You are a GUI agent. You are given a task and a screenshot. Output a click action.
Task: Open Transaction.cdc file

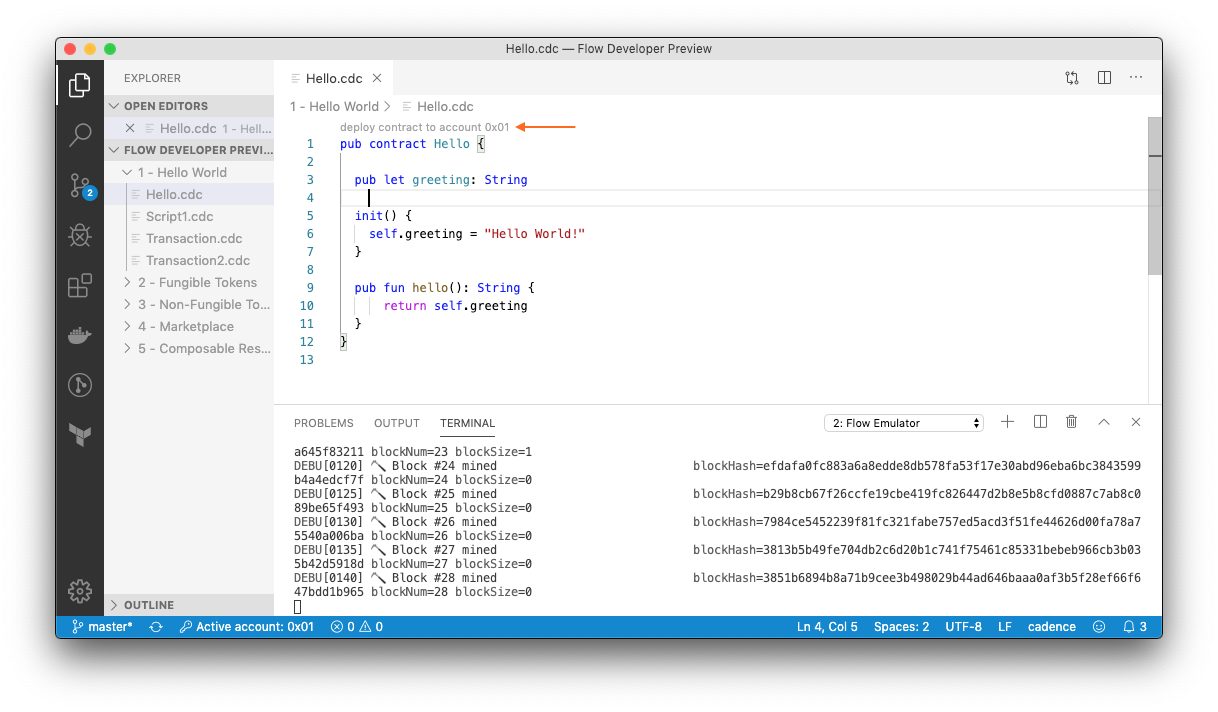point(189,238)
